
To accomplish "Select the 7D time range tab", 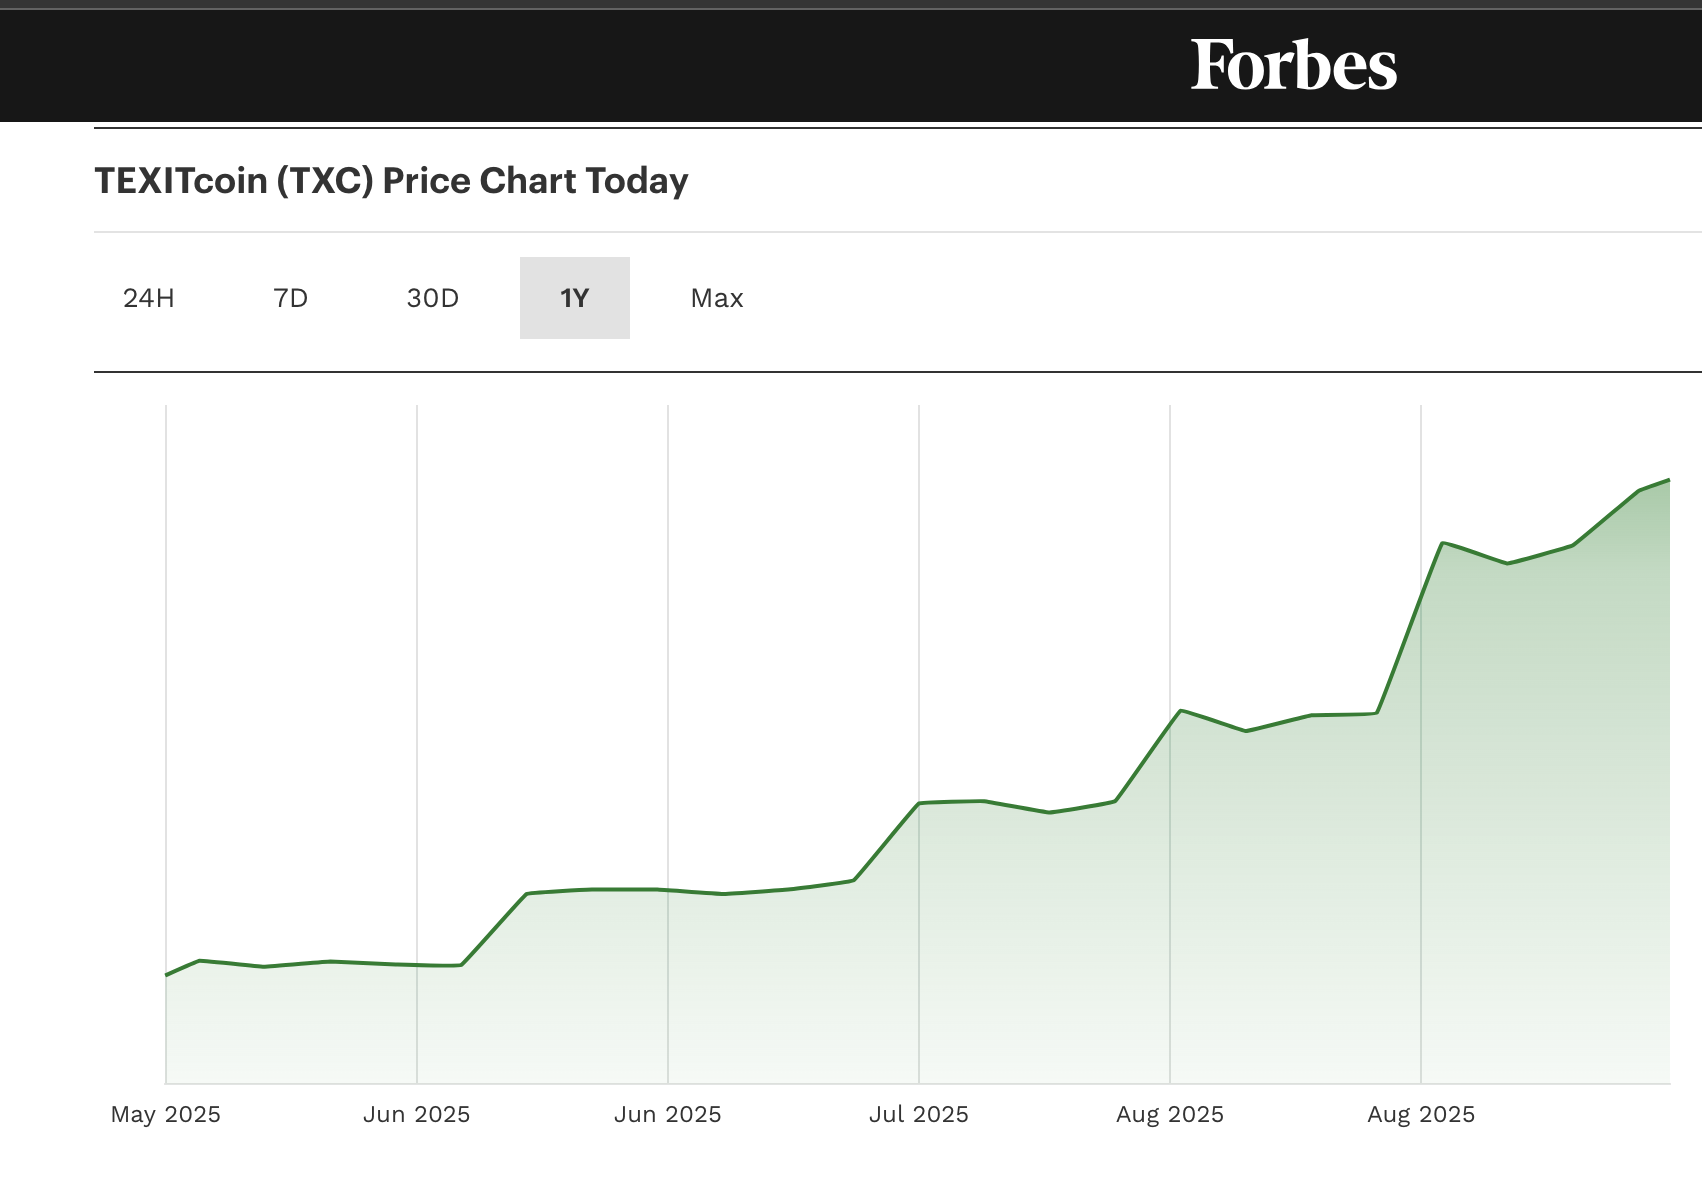I will pyautogui.click(x=291, y=298).
